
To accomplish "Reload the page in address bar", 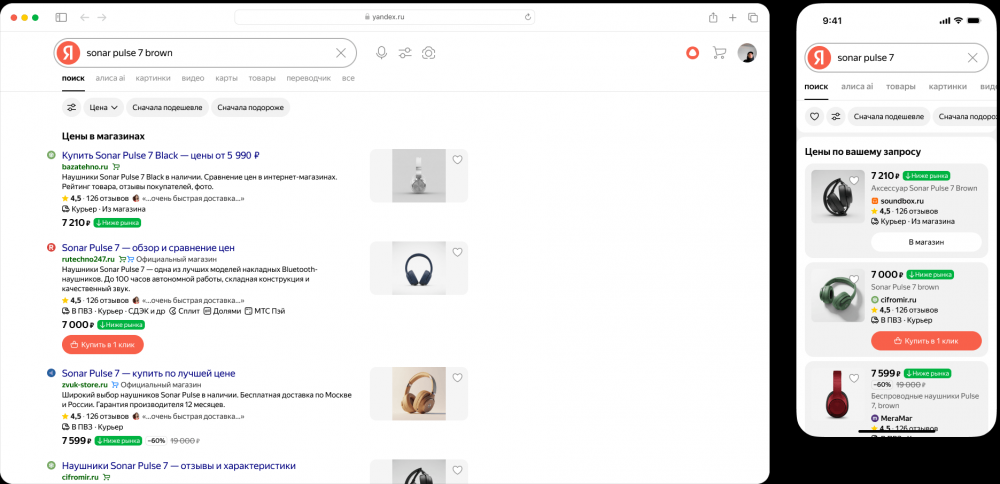I will click(x=527, y=17).
